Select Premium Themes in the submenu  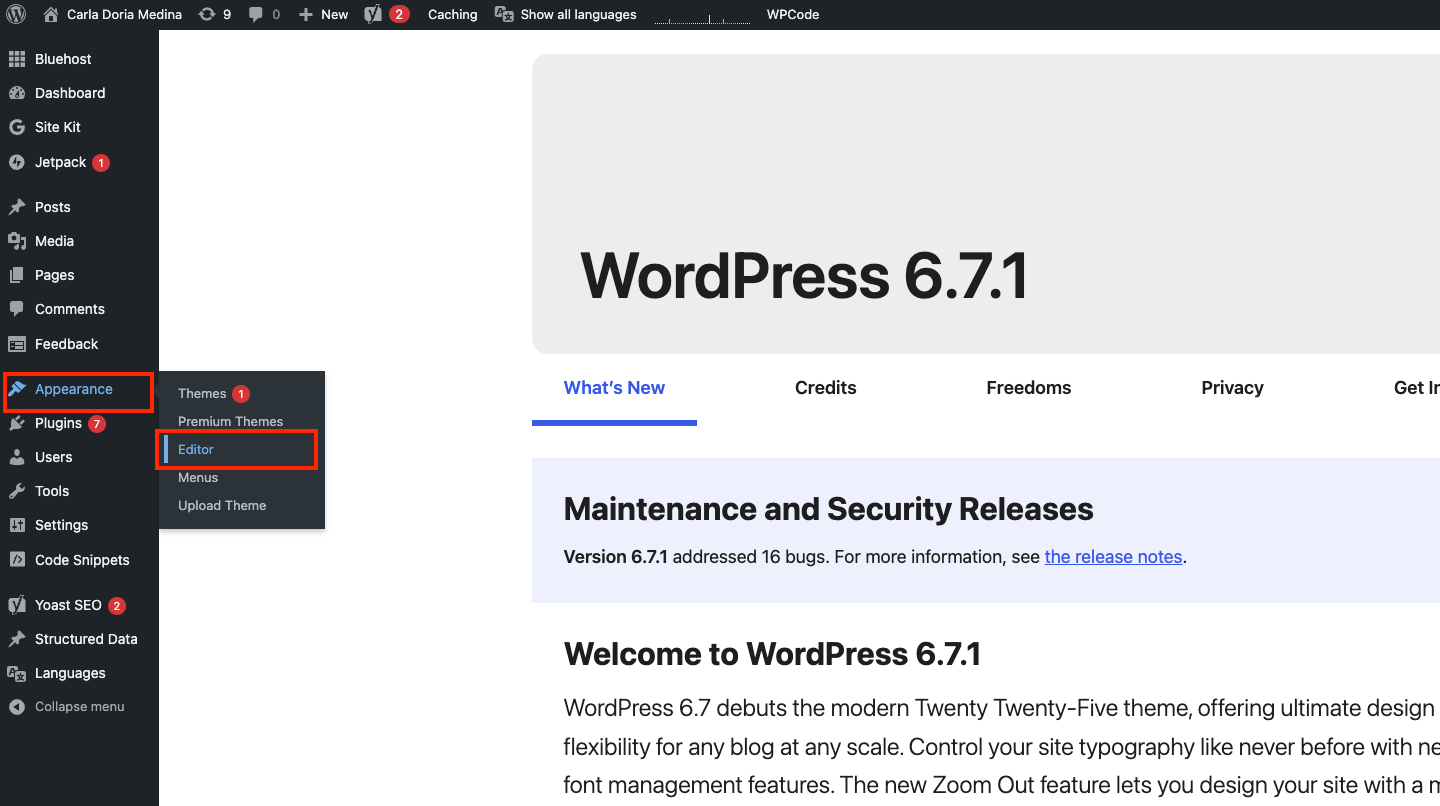(230, 421)
